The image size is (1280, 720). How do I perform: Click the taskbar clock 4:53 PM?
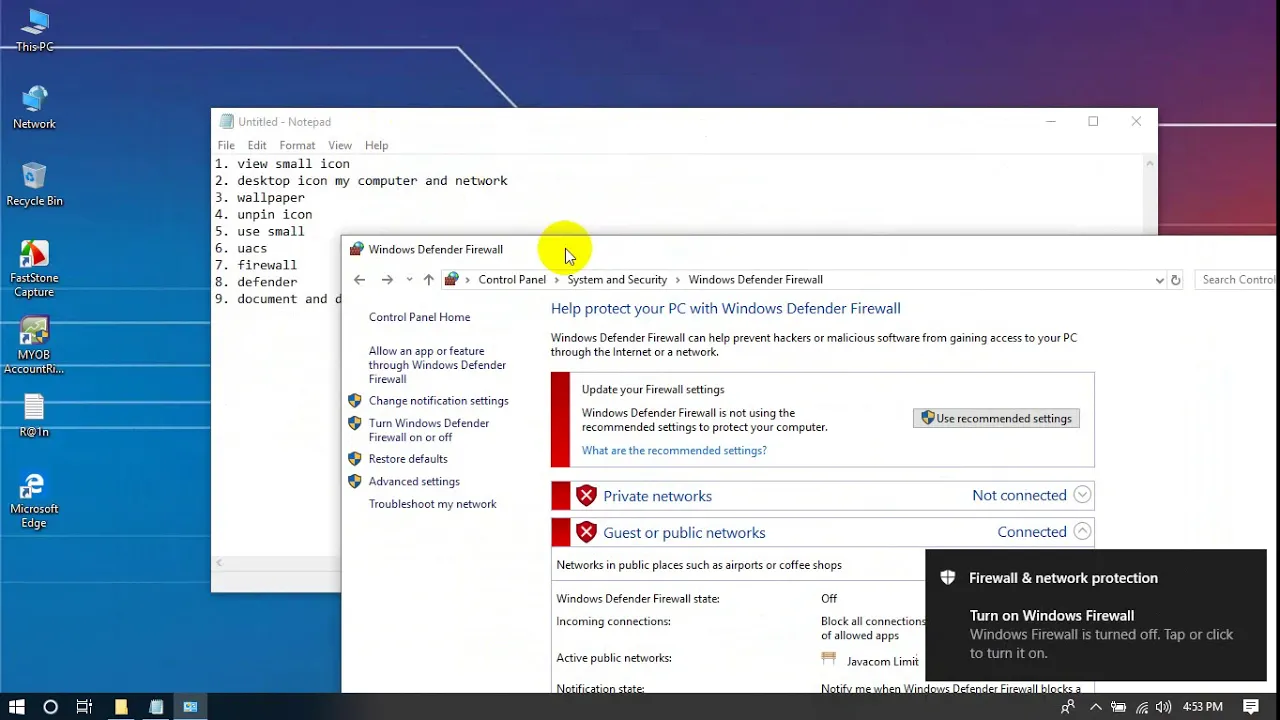point(1202,707)
